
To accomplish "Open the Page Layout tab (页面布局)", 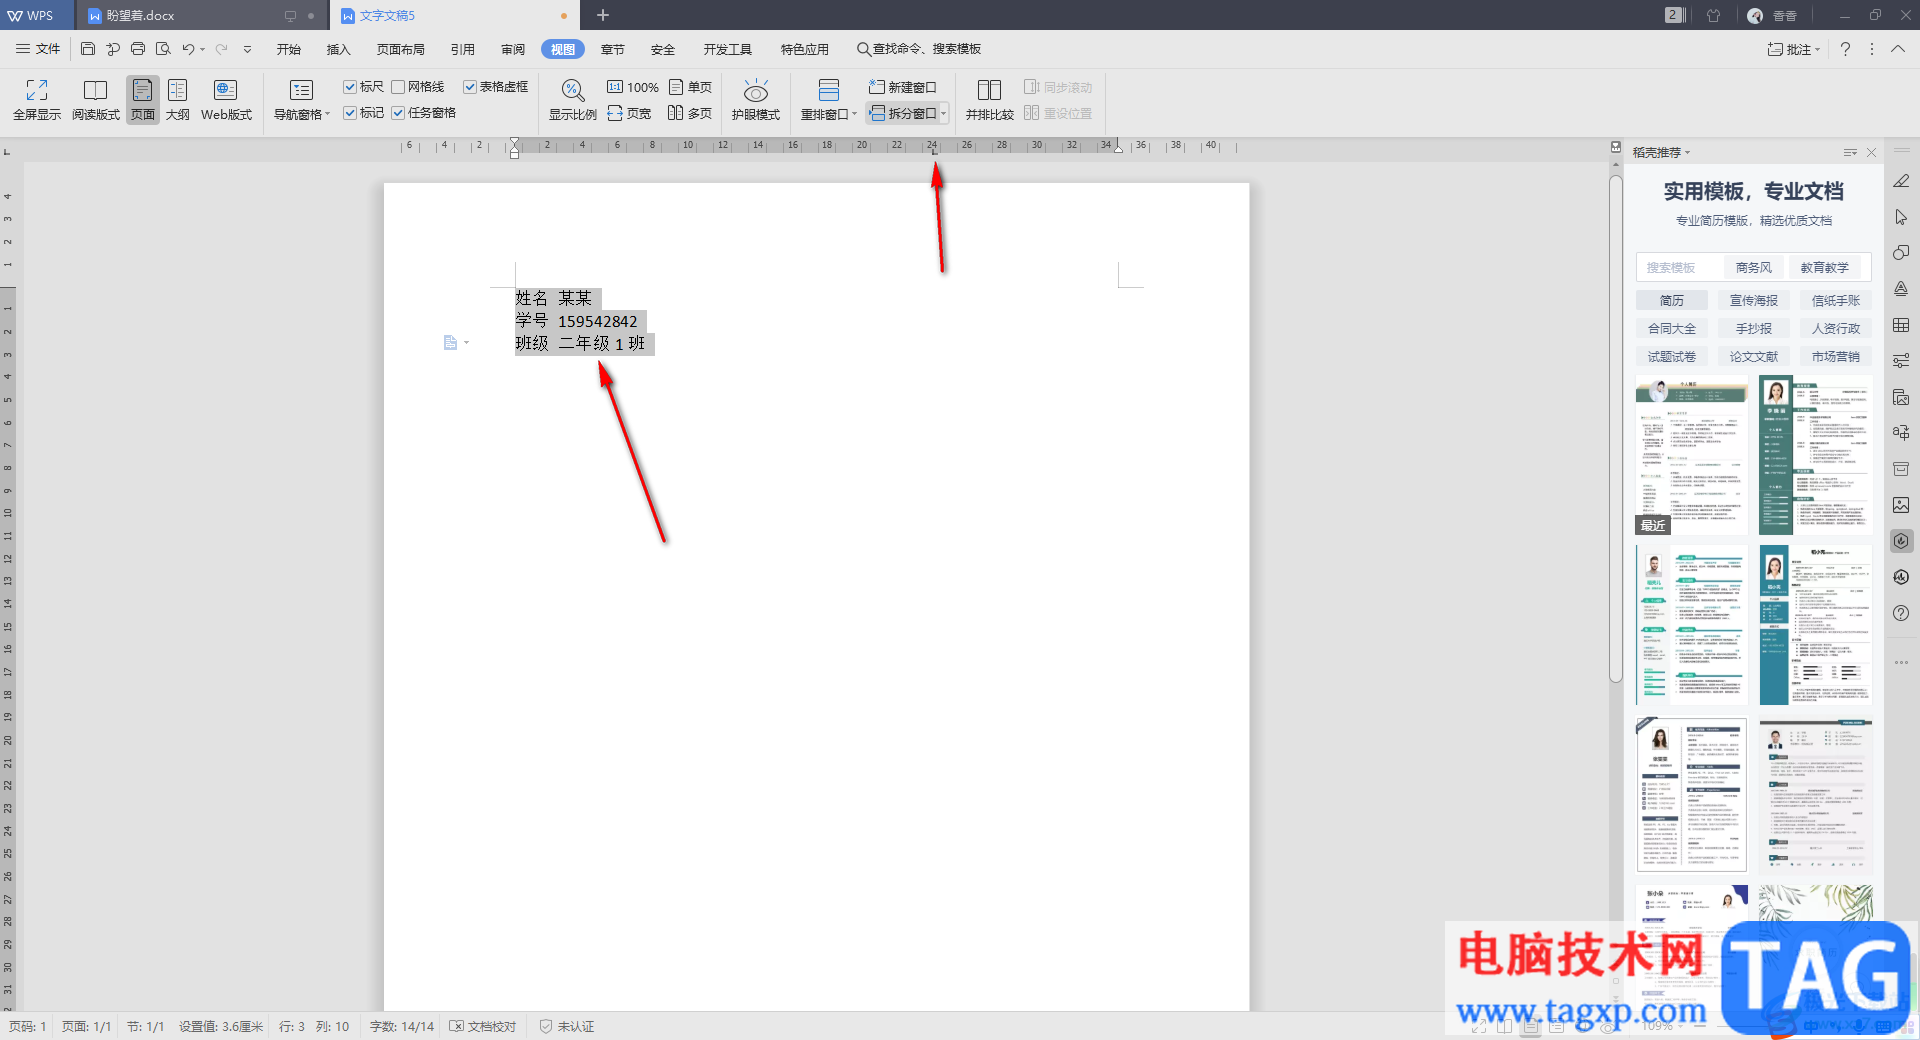I will 401,49.
